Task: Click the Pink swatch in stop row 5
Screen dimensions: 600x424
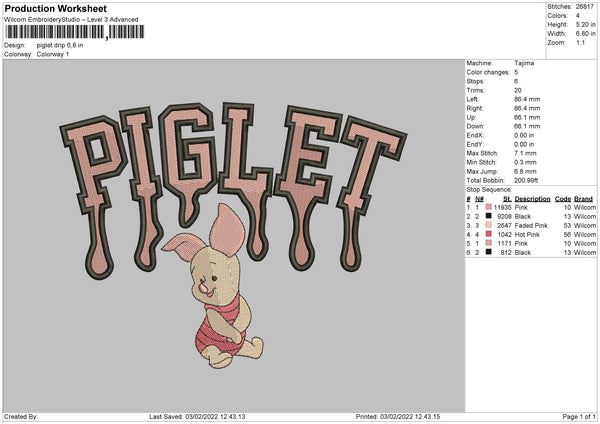Action: click(488, 243)
